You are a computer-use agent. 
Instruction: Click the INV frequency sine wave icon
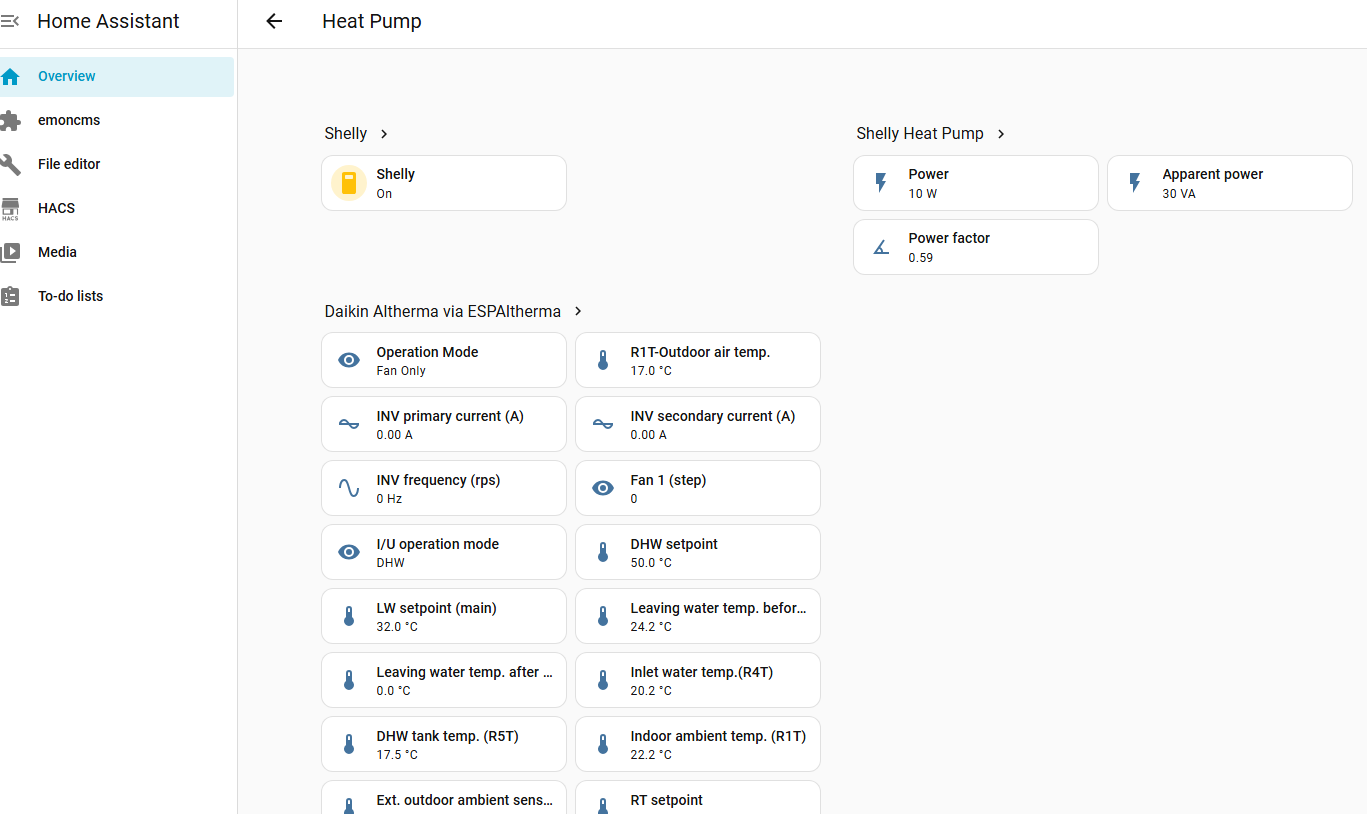(349, 489)
